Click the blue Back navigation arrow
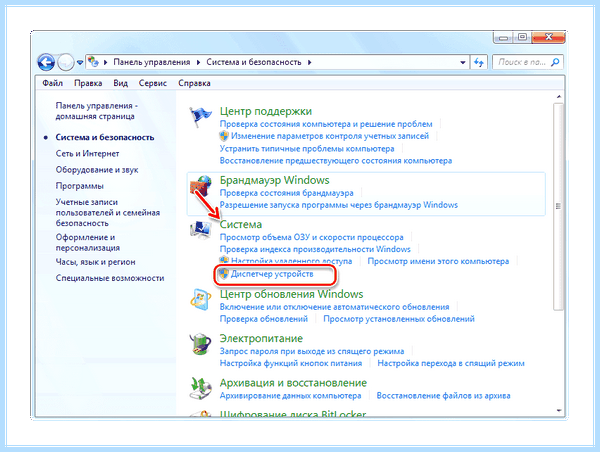The image size is (600, 452). [x=46, y=62]
